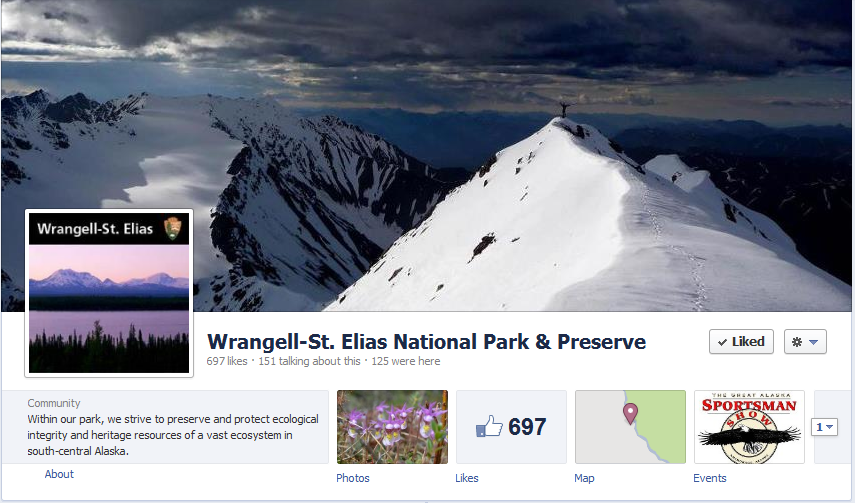Click the map location pin marker
This screenshot has height=503, width=855.
(x=630, y=413)
